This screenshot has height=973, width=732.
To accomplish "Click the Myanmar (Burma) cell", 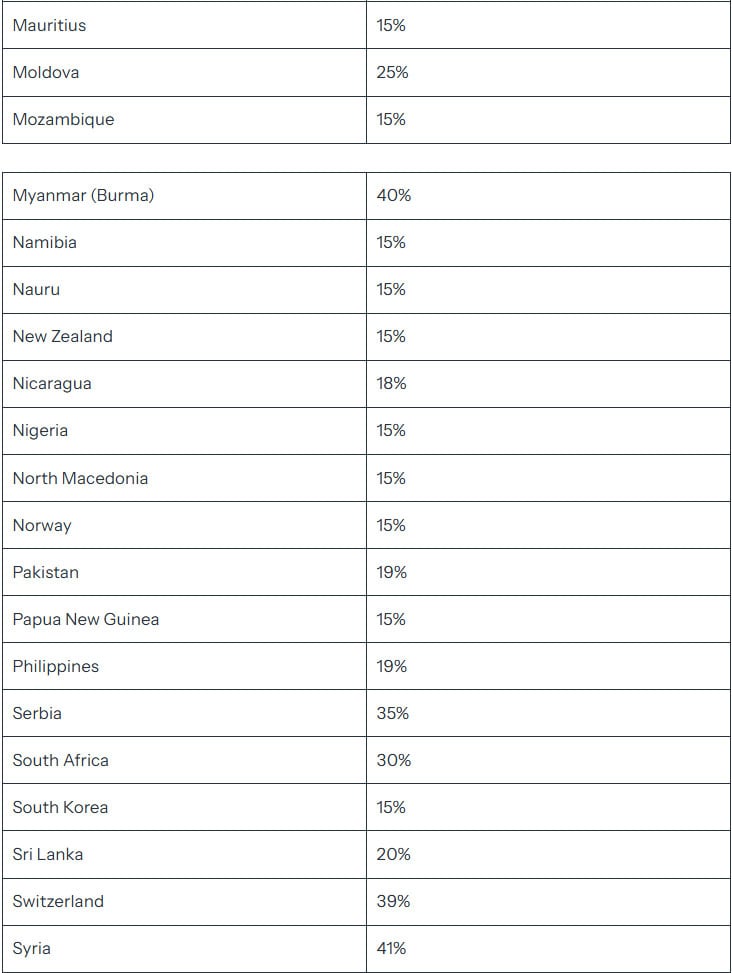I will pyautogui.click(x=83, y=195).
